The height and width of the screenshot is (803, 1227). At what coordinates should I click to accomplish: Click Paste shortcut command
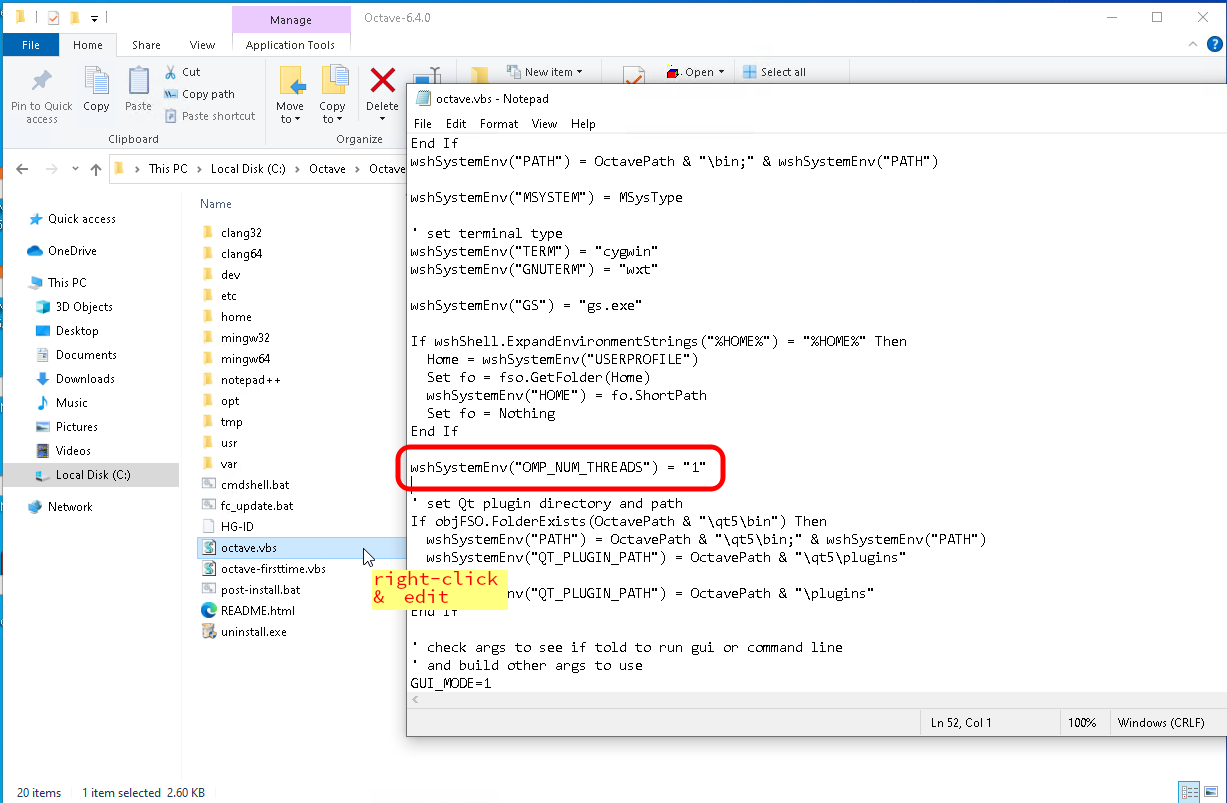(x=209, y=116)
